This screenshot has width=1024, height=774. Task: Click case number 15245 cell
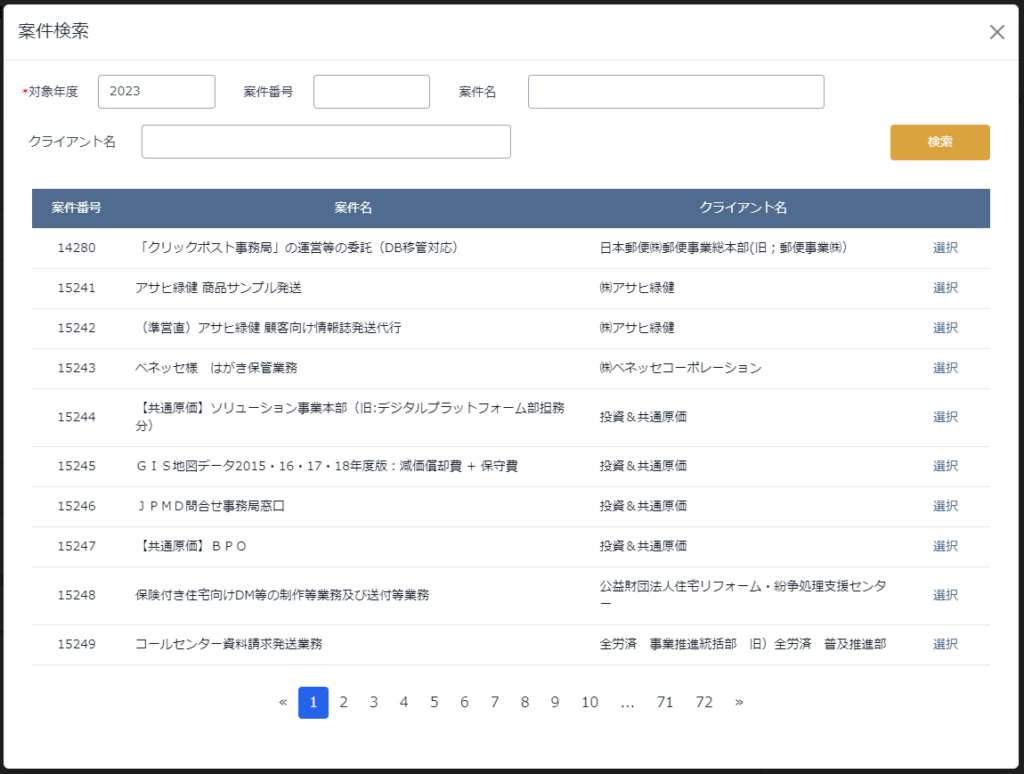[76, 466]
